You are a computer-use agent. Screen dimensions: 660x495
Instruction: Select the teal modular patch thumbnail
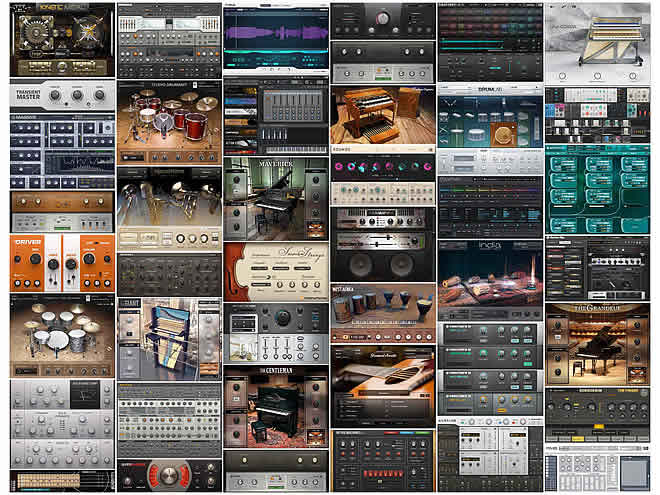point(597,189)
